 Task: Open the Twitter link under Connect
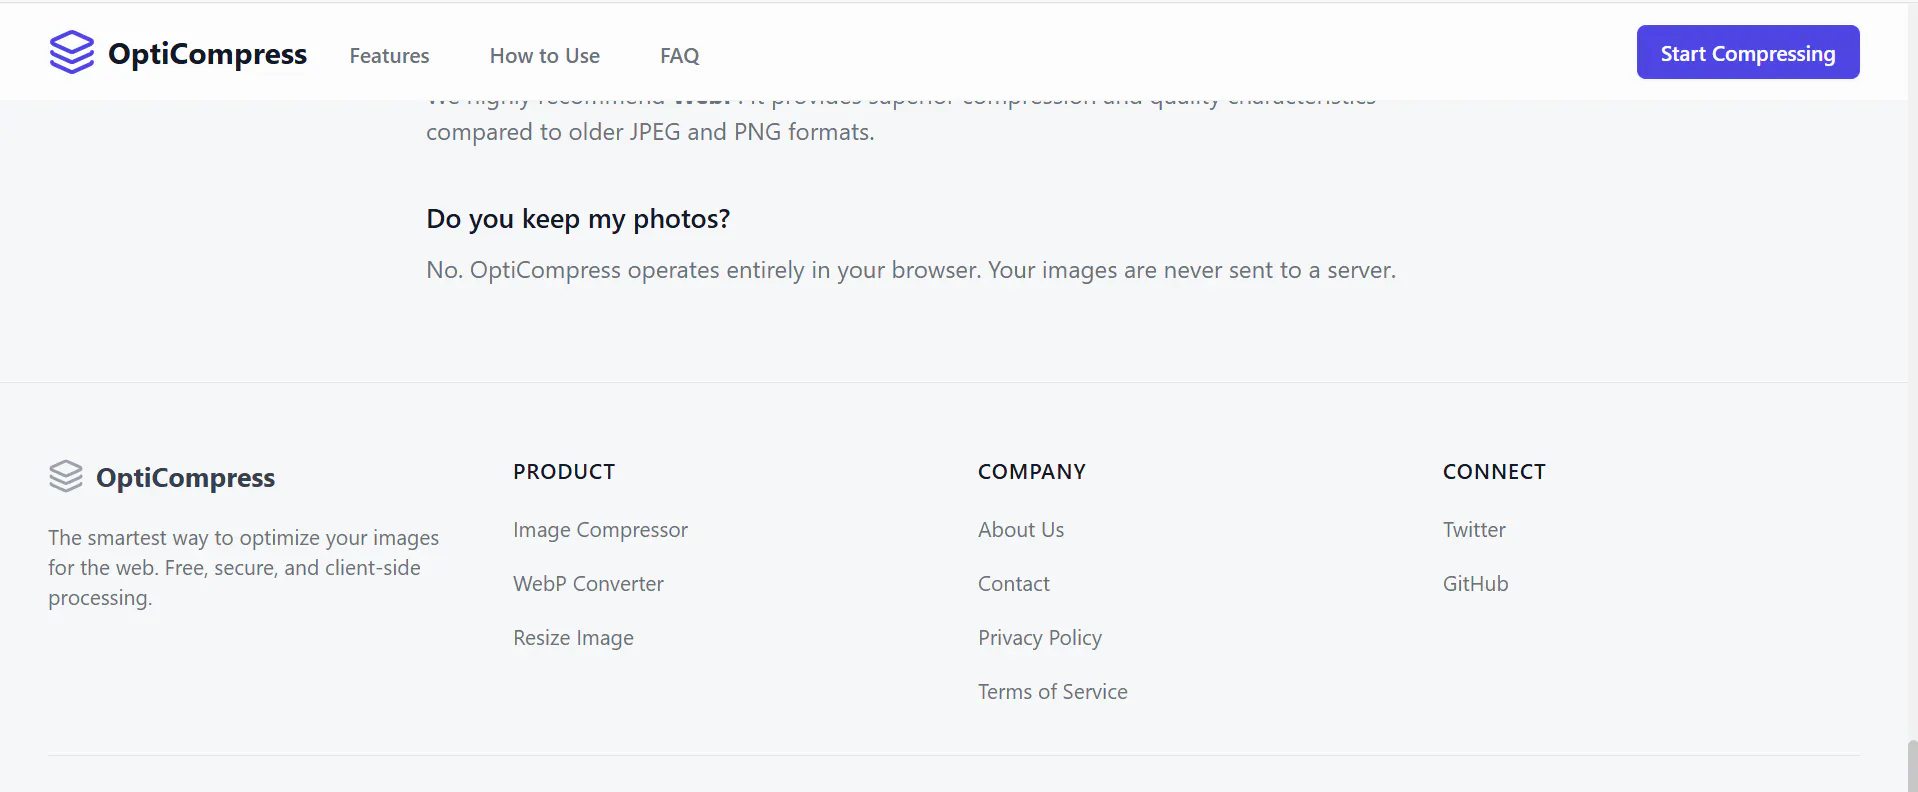[x=1474, y=530]
